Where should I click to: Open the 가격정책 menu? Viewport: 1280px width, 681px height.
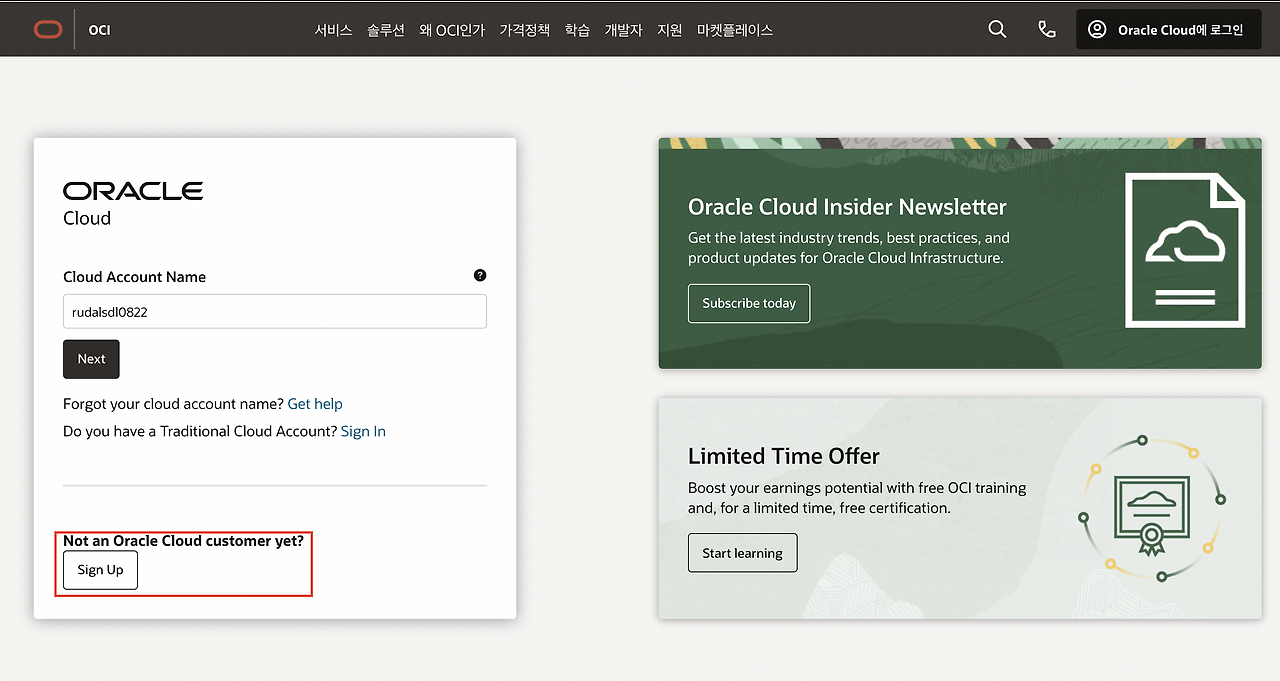(524, 30)
